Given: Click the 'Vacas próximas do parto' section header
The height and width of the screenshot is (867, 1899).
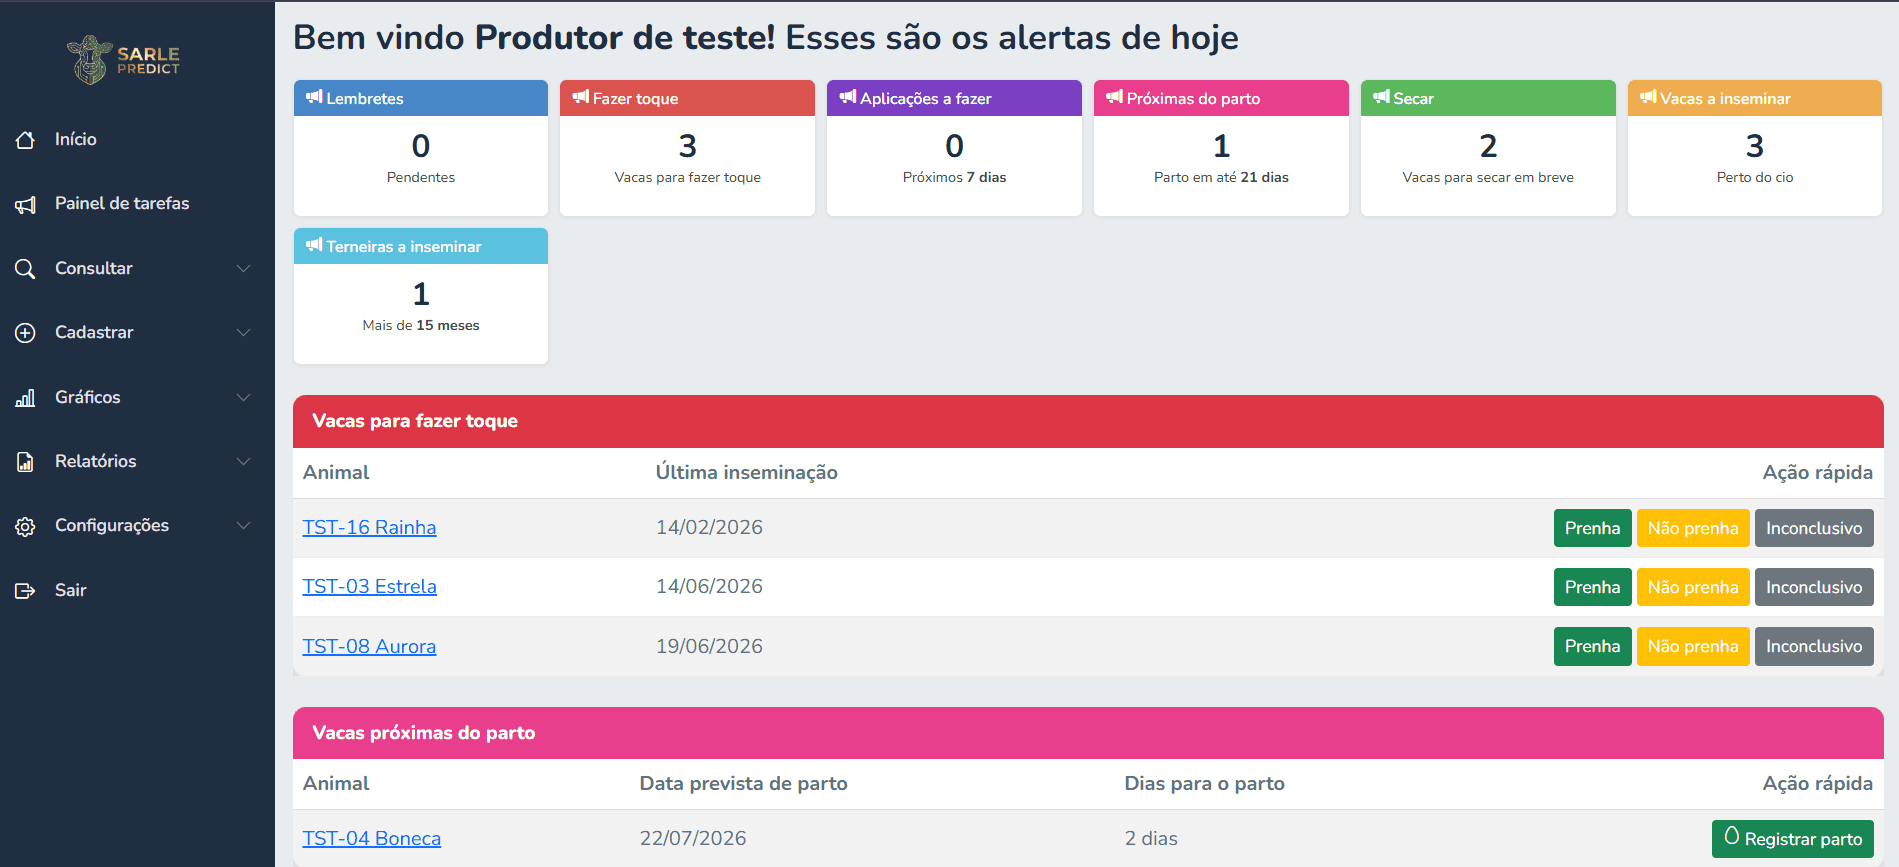Looking at the screenshot, I should [1088, 733].
